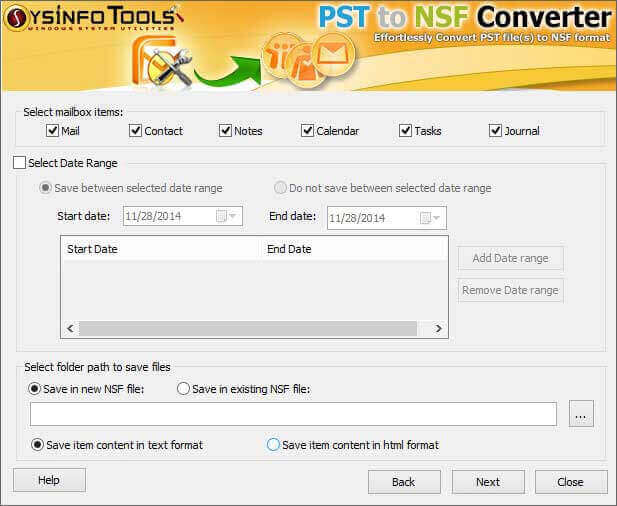Click the Add Date range button
617x506 pixels.
pyautogui.click(x=510, y=259)
